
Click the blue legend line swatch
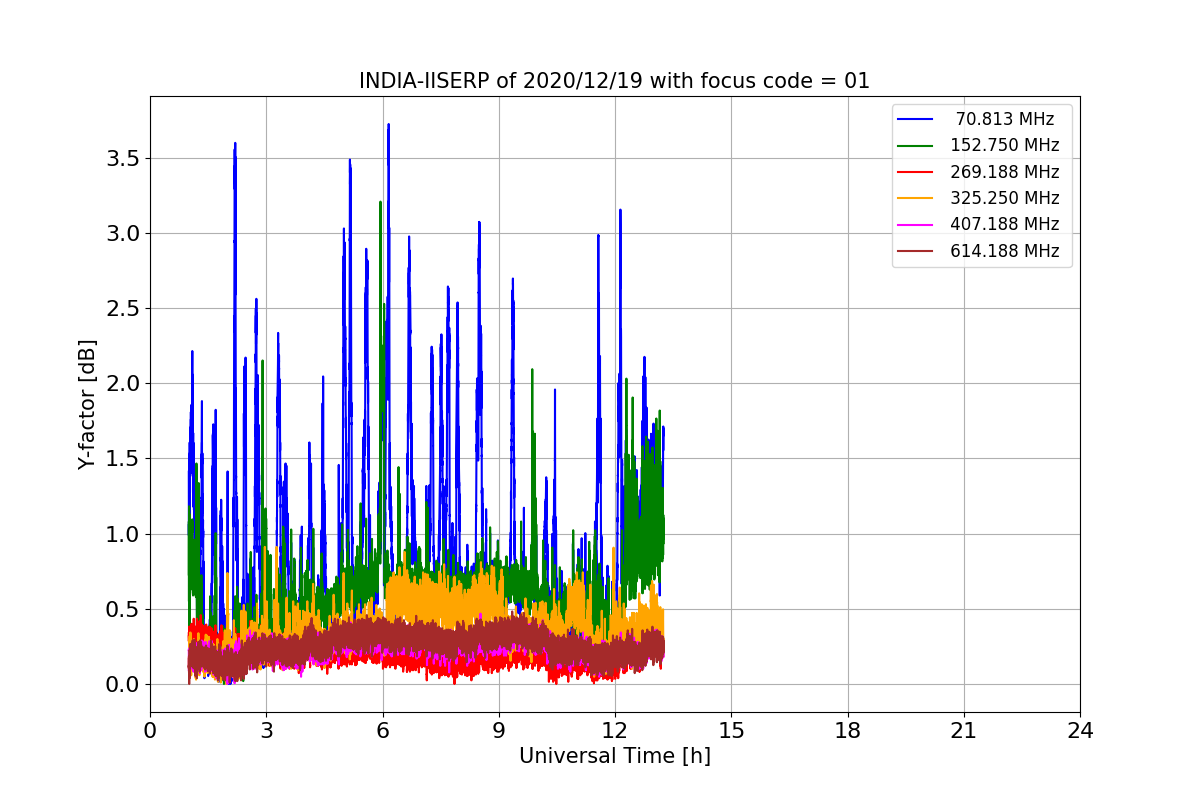pos(916,119)
